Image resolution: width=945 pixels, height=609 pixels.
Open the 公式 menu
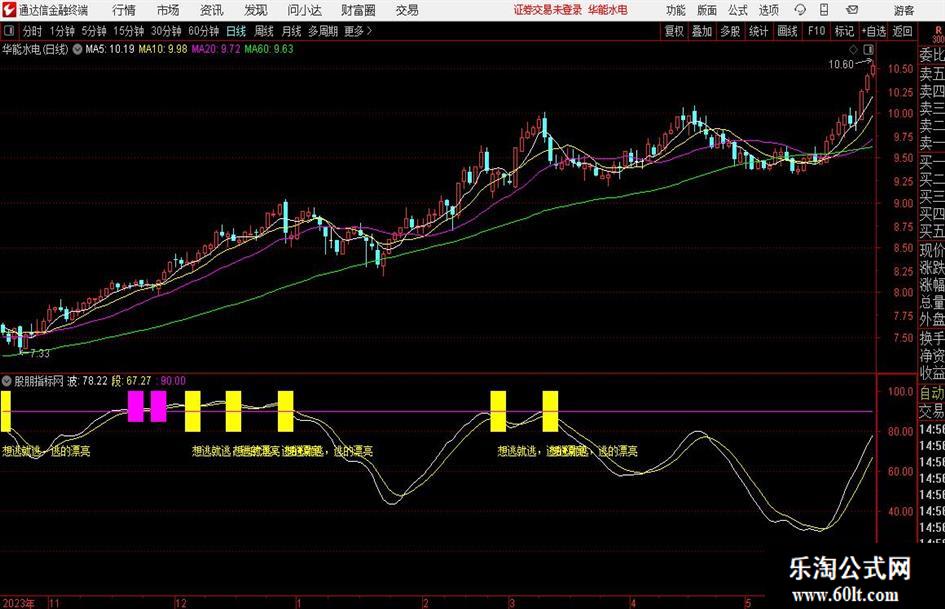[738, 10]
